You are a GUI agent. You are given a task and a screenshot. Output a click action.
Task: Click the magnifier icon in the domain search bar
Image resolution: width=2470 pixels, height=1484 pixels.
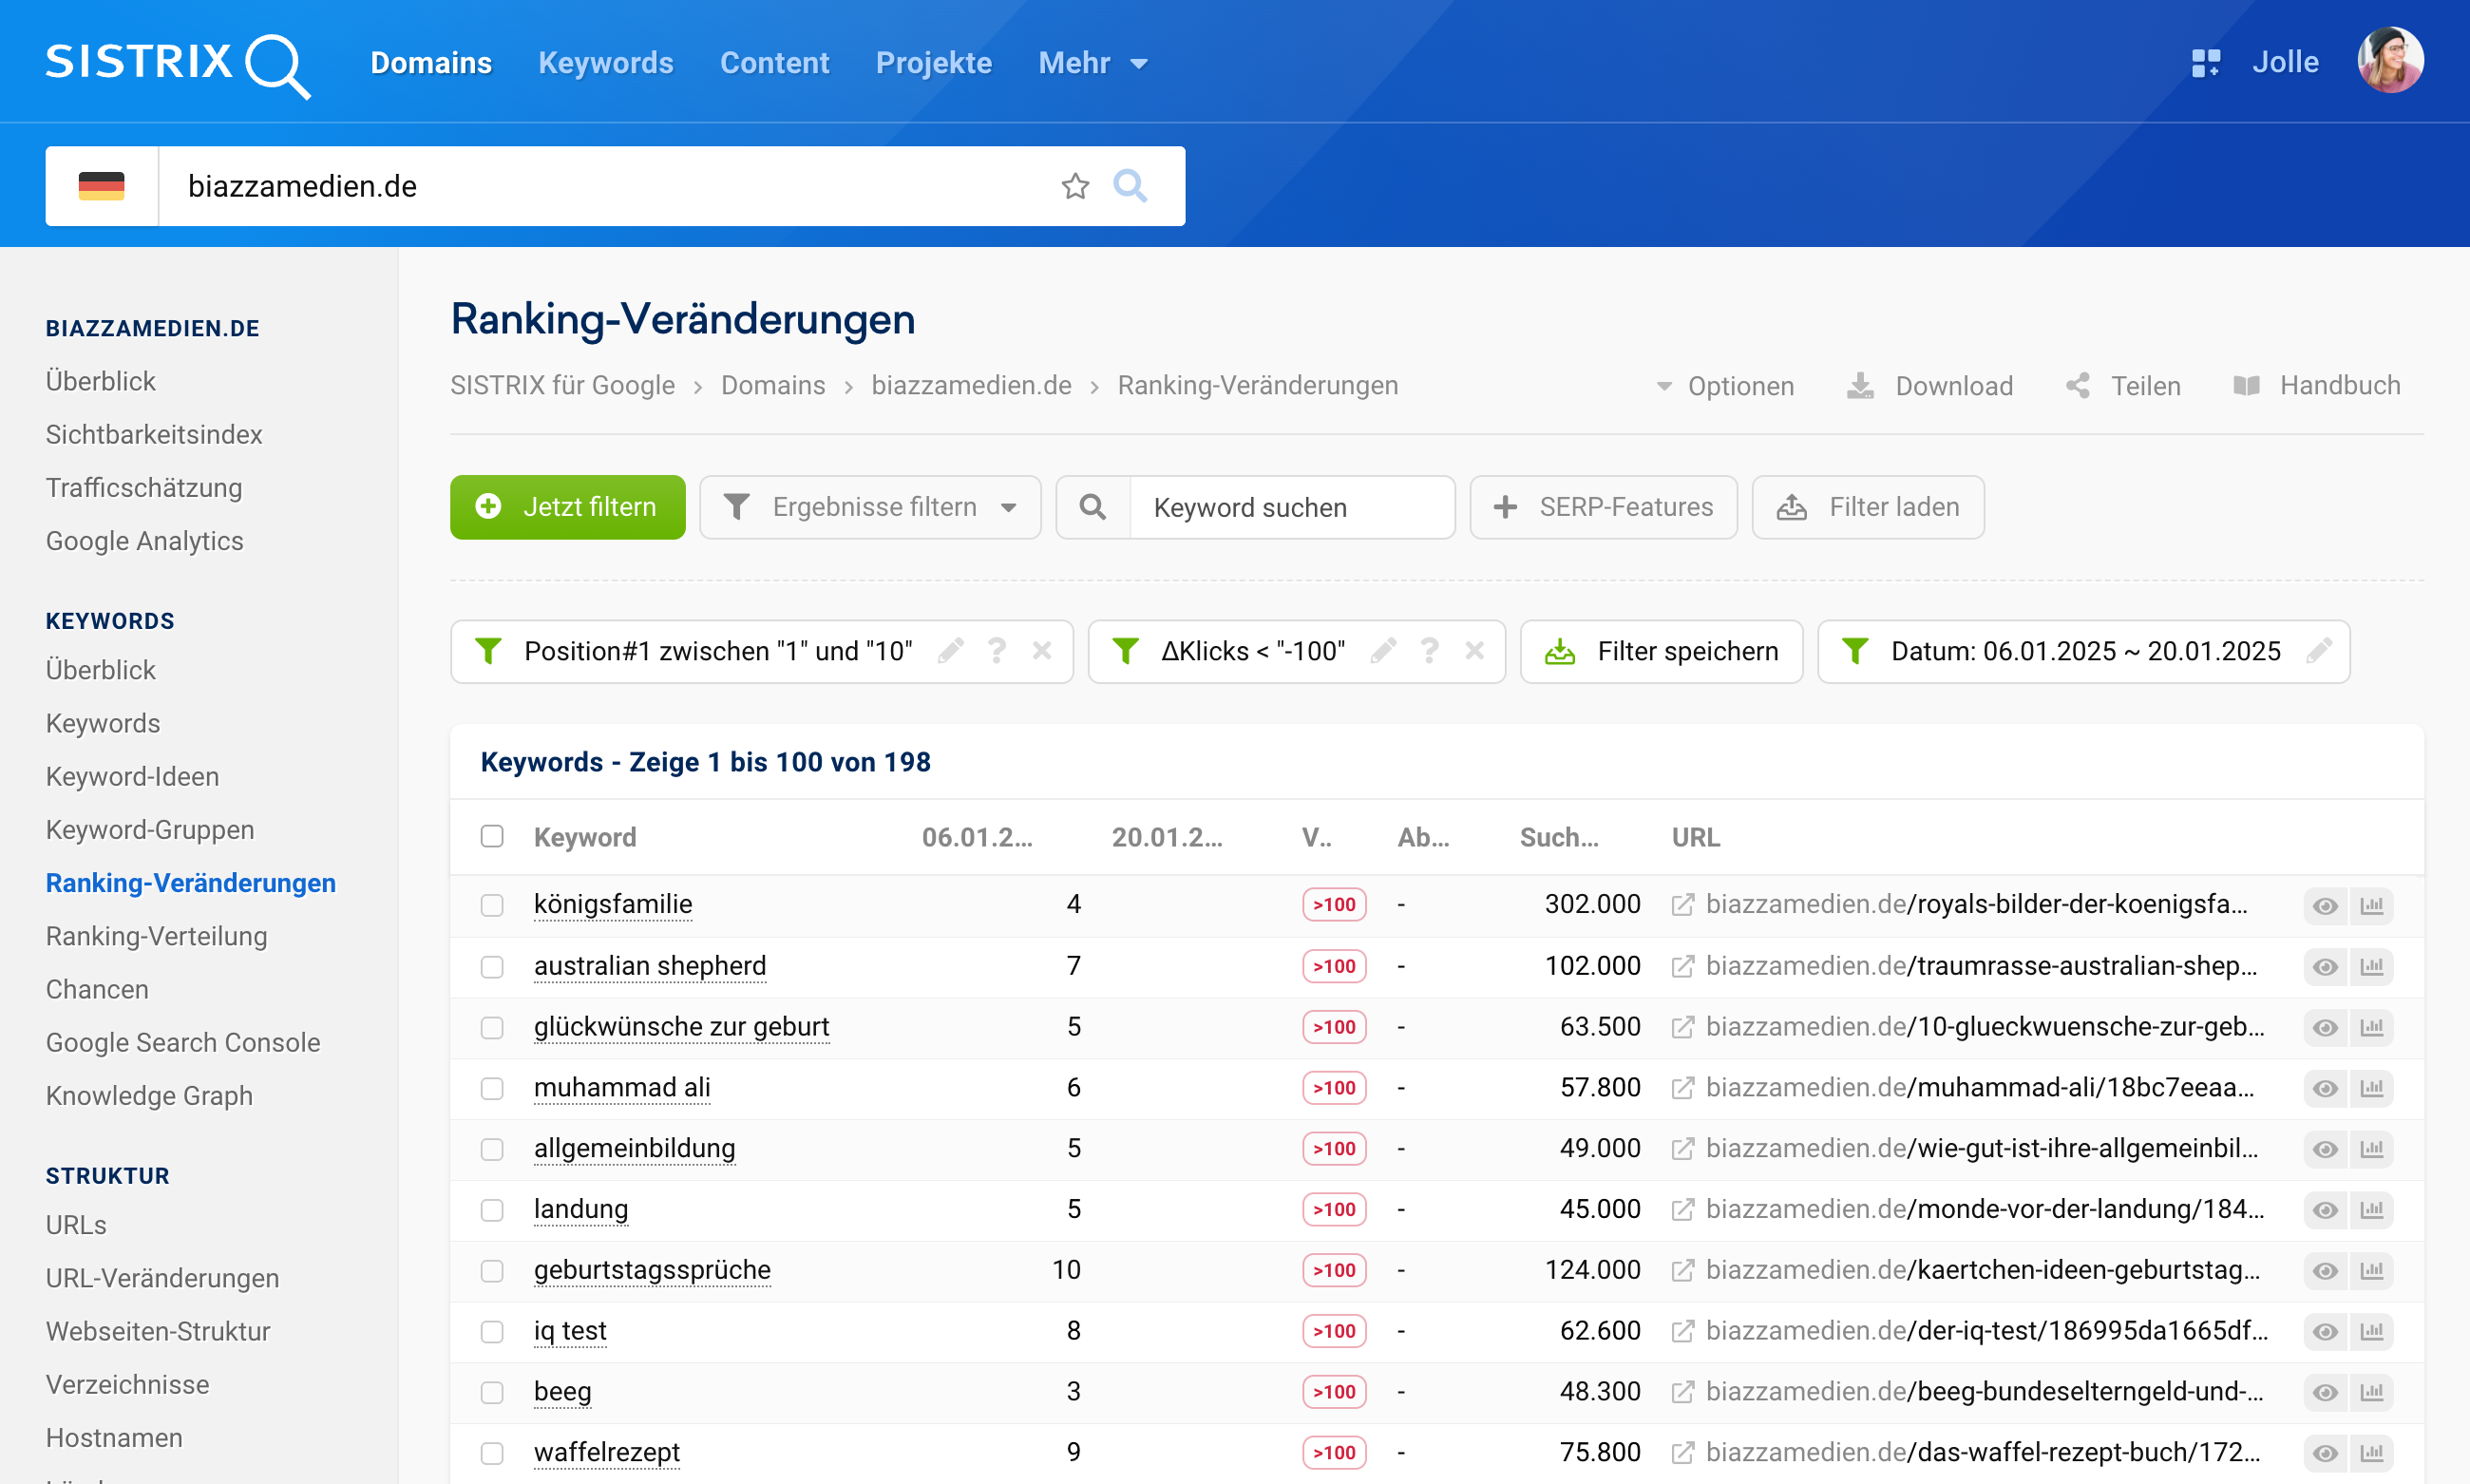1131,186
